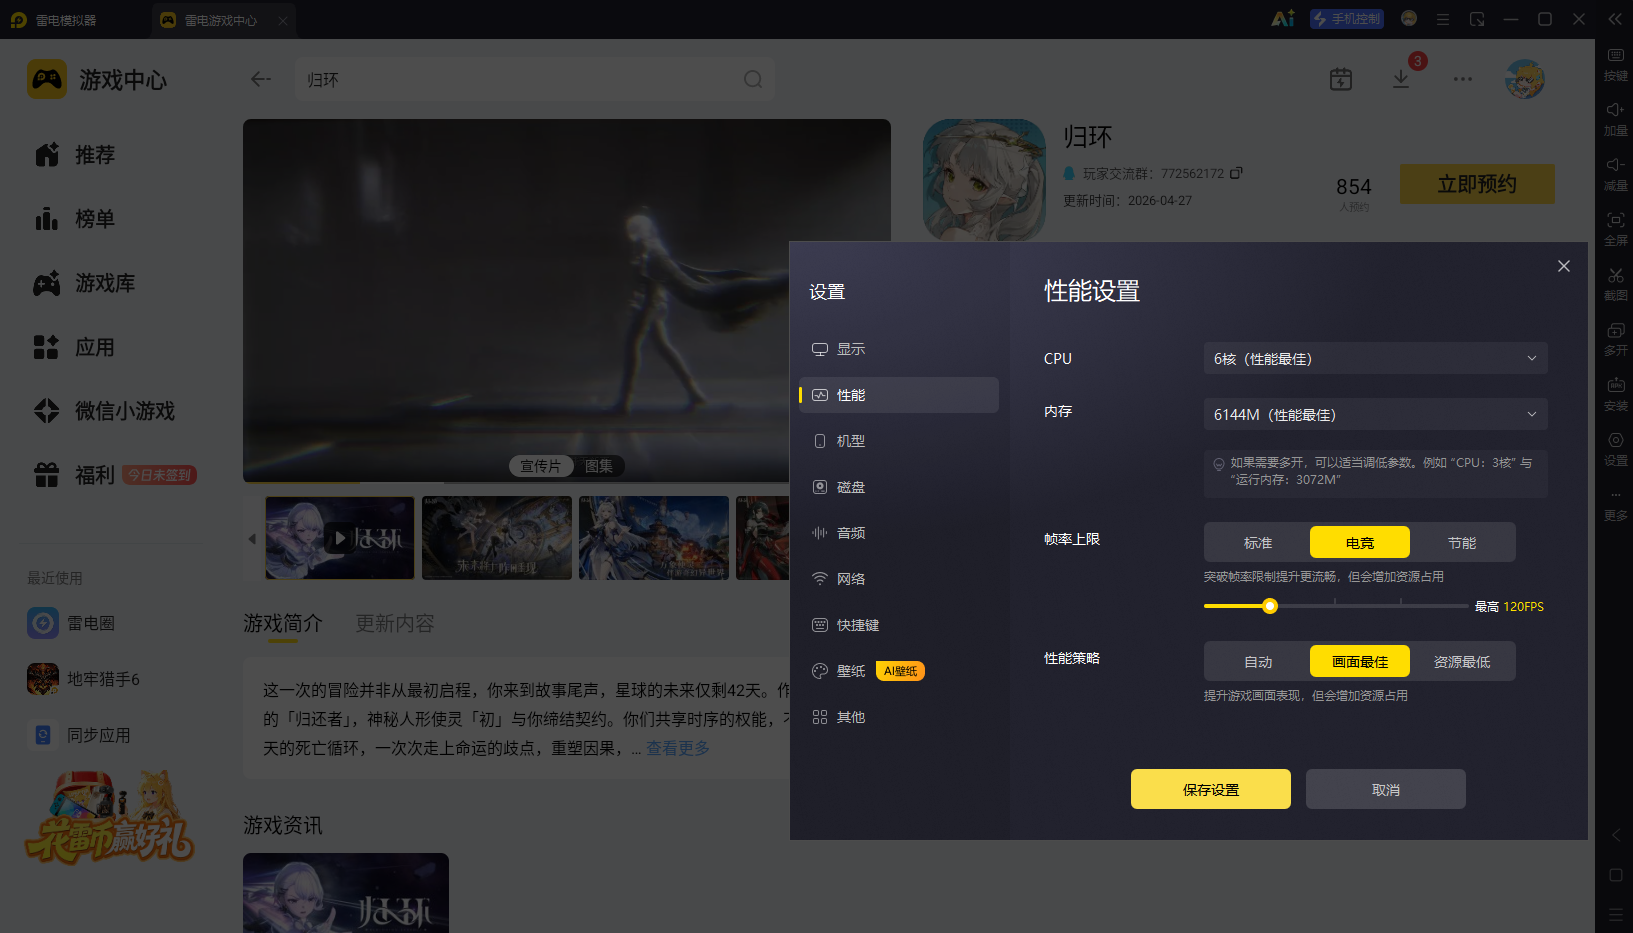Viewport: 1633px width, 933px height.
Task: Open 快捷键 settings category
Action: point(899,625)
